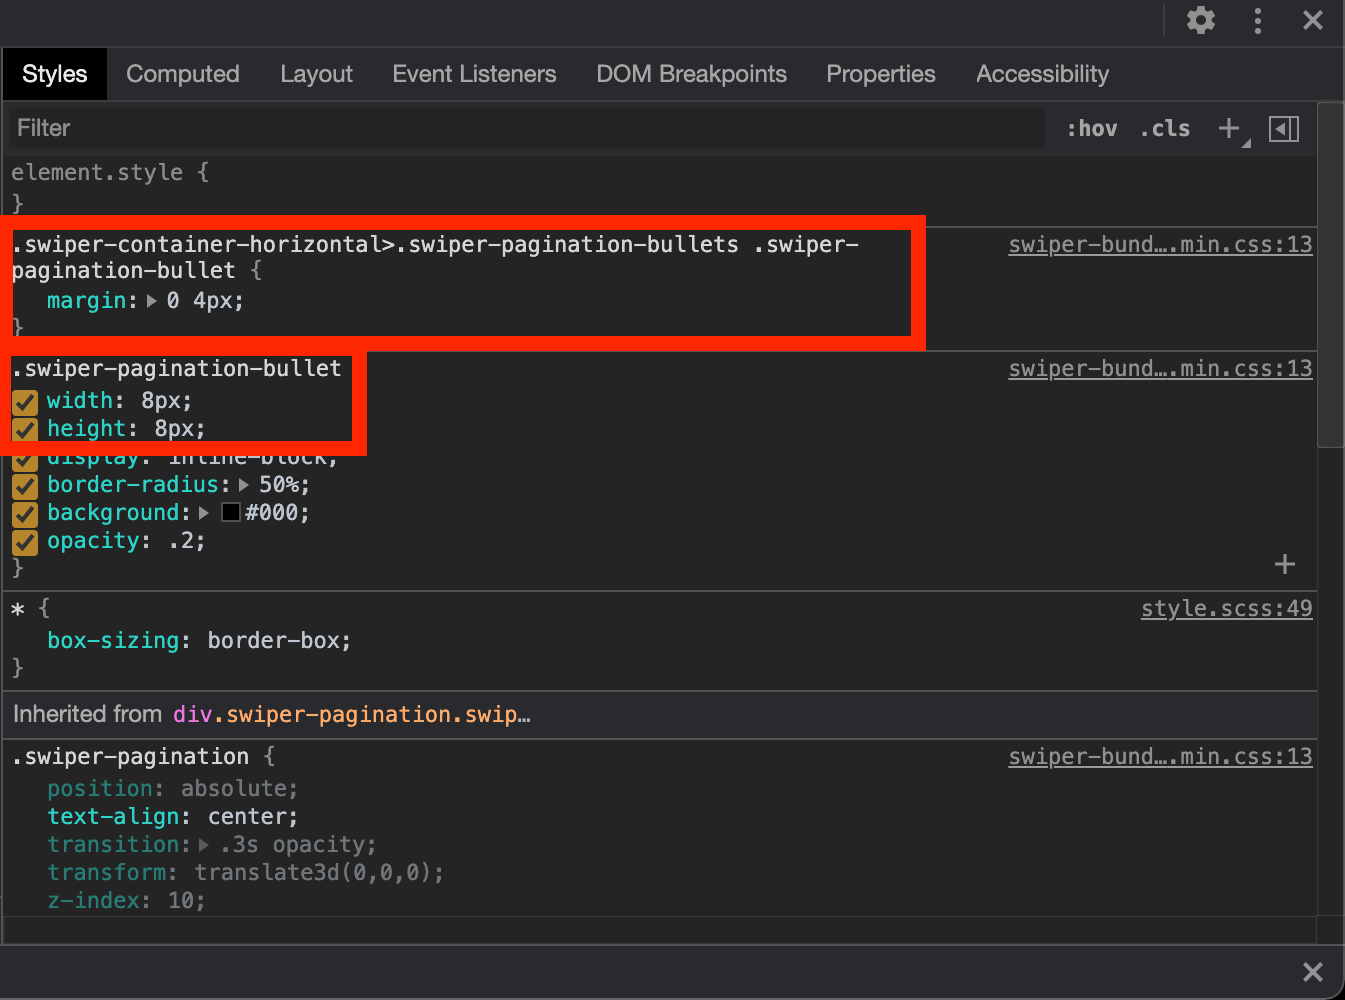Show the Properties tab

click(x=881, y=74)
